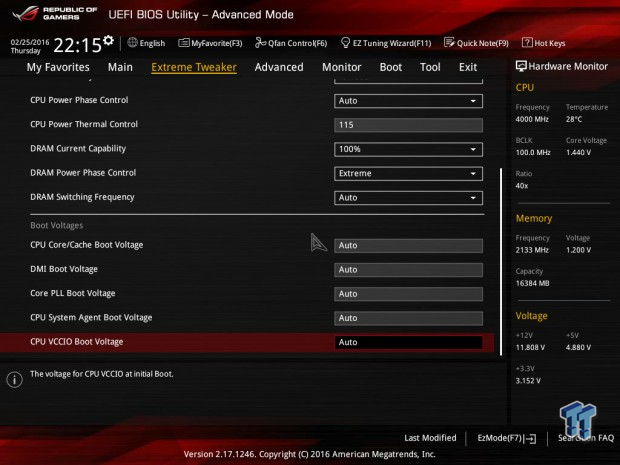Image resolution: width=620 pixels, height=465 pixels.
Task: Click Last Modified button
Action: 430,438
